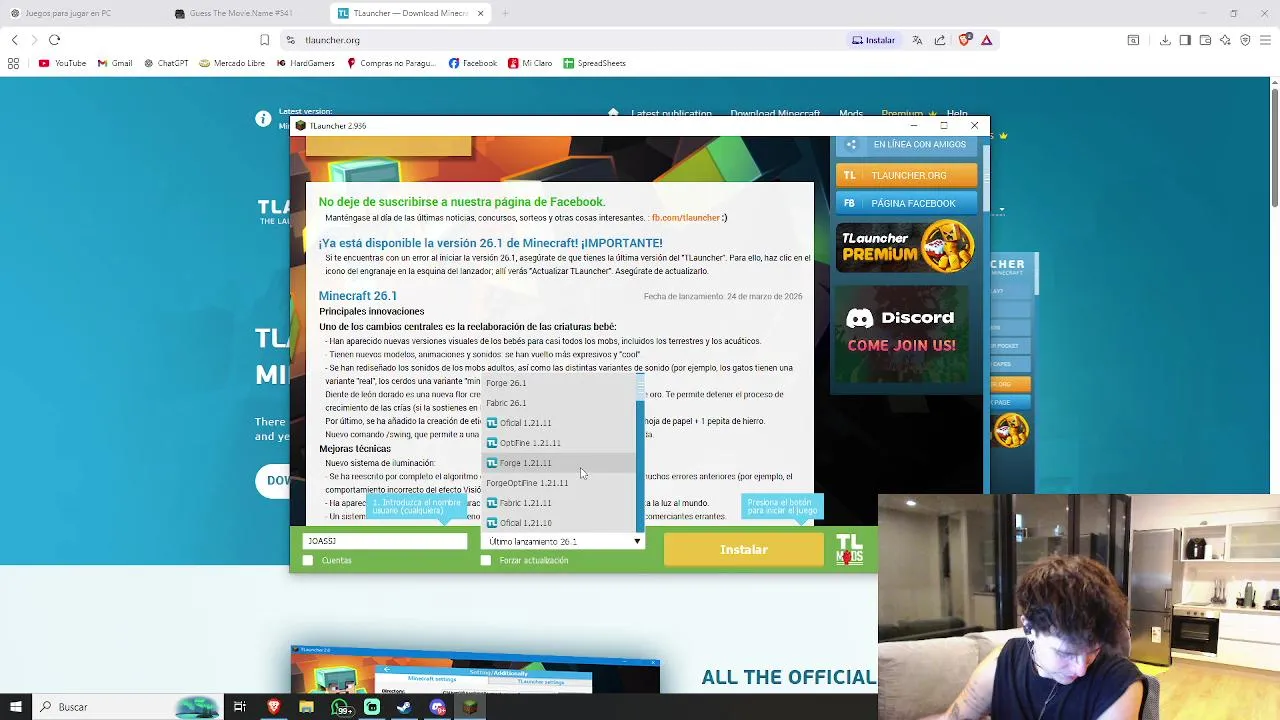Open the YouTube bookmark
The height and width of the screenshot is (720, 1280).
coord(62,63)
